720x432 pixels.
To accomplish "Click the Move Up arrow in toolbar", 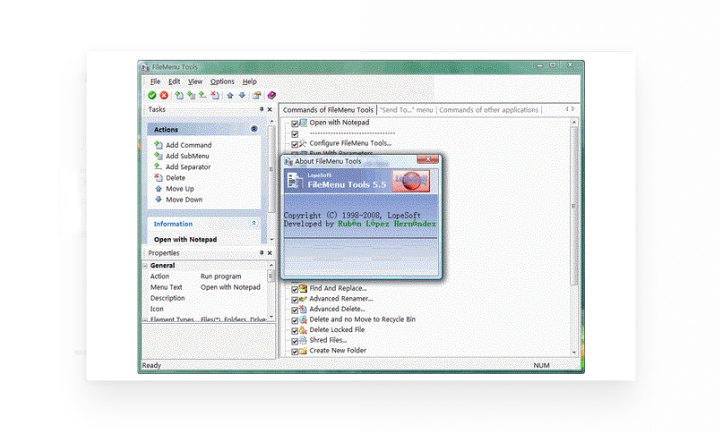I will (x=230, y=95).
